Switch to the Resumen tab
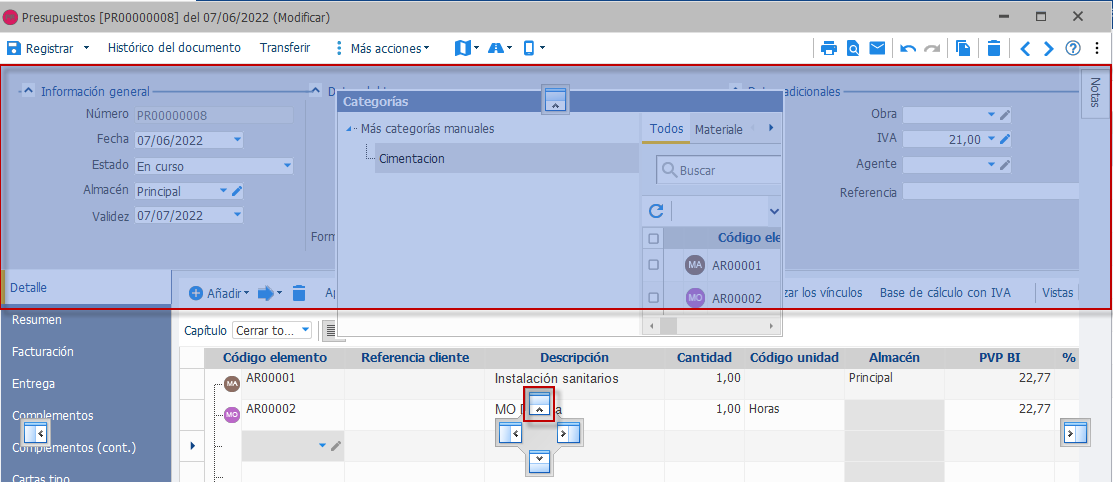This screenshot has height=482, width=1113. coord(37,319)
